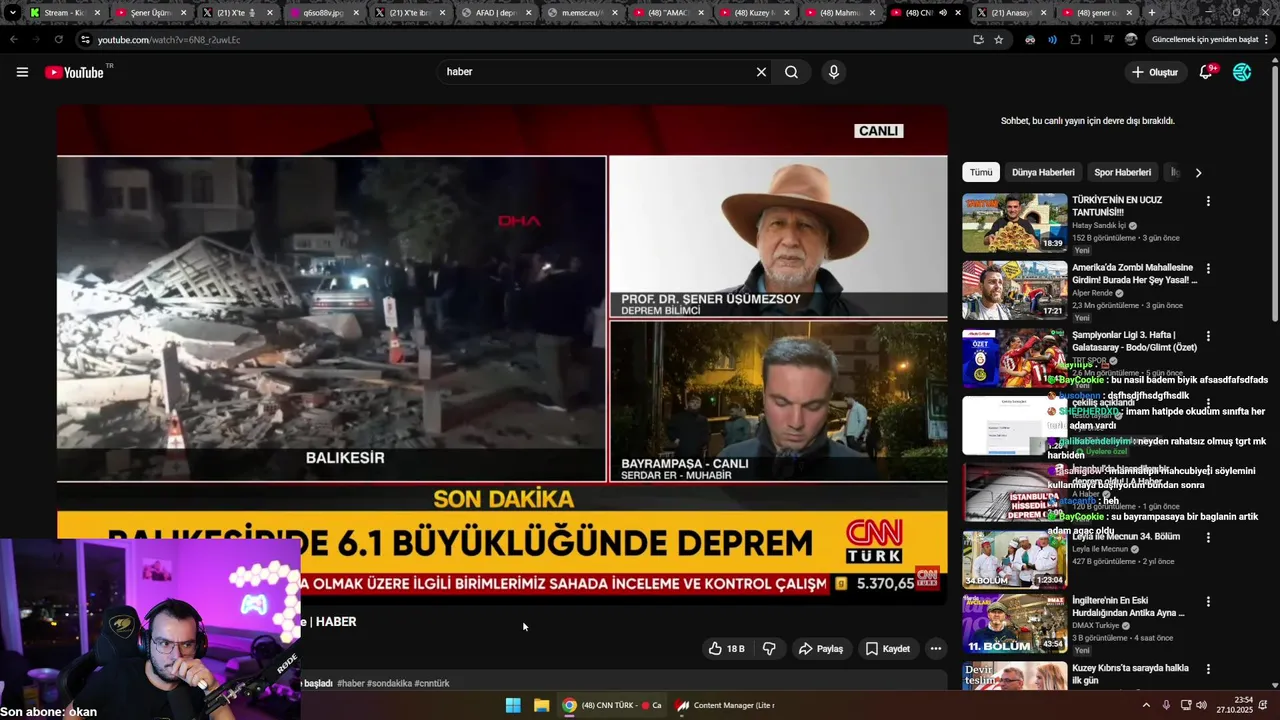
Task: Switch to the m.emsc.eu tab
Action: (x=580, y=13)
